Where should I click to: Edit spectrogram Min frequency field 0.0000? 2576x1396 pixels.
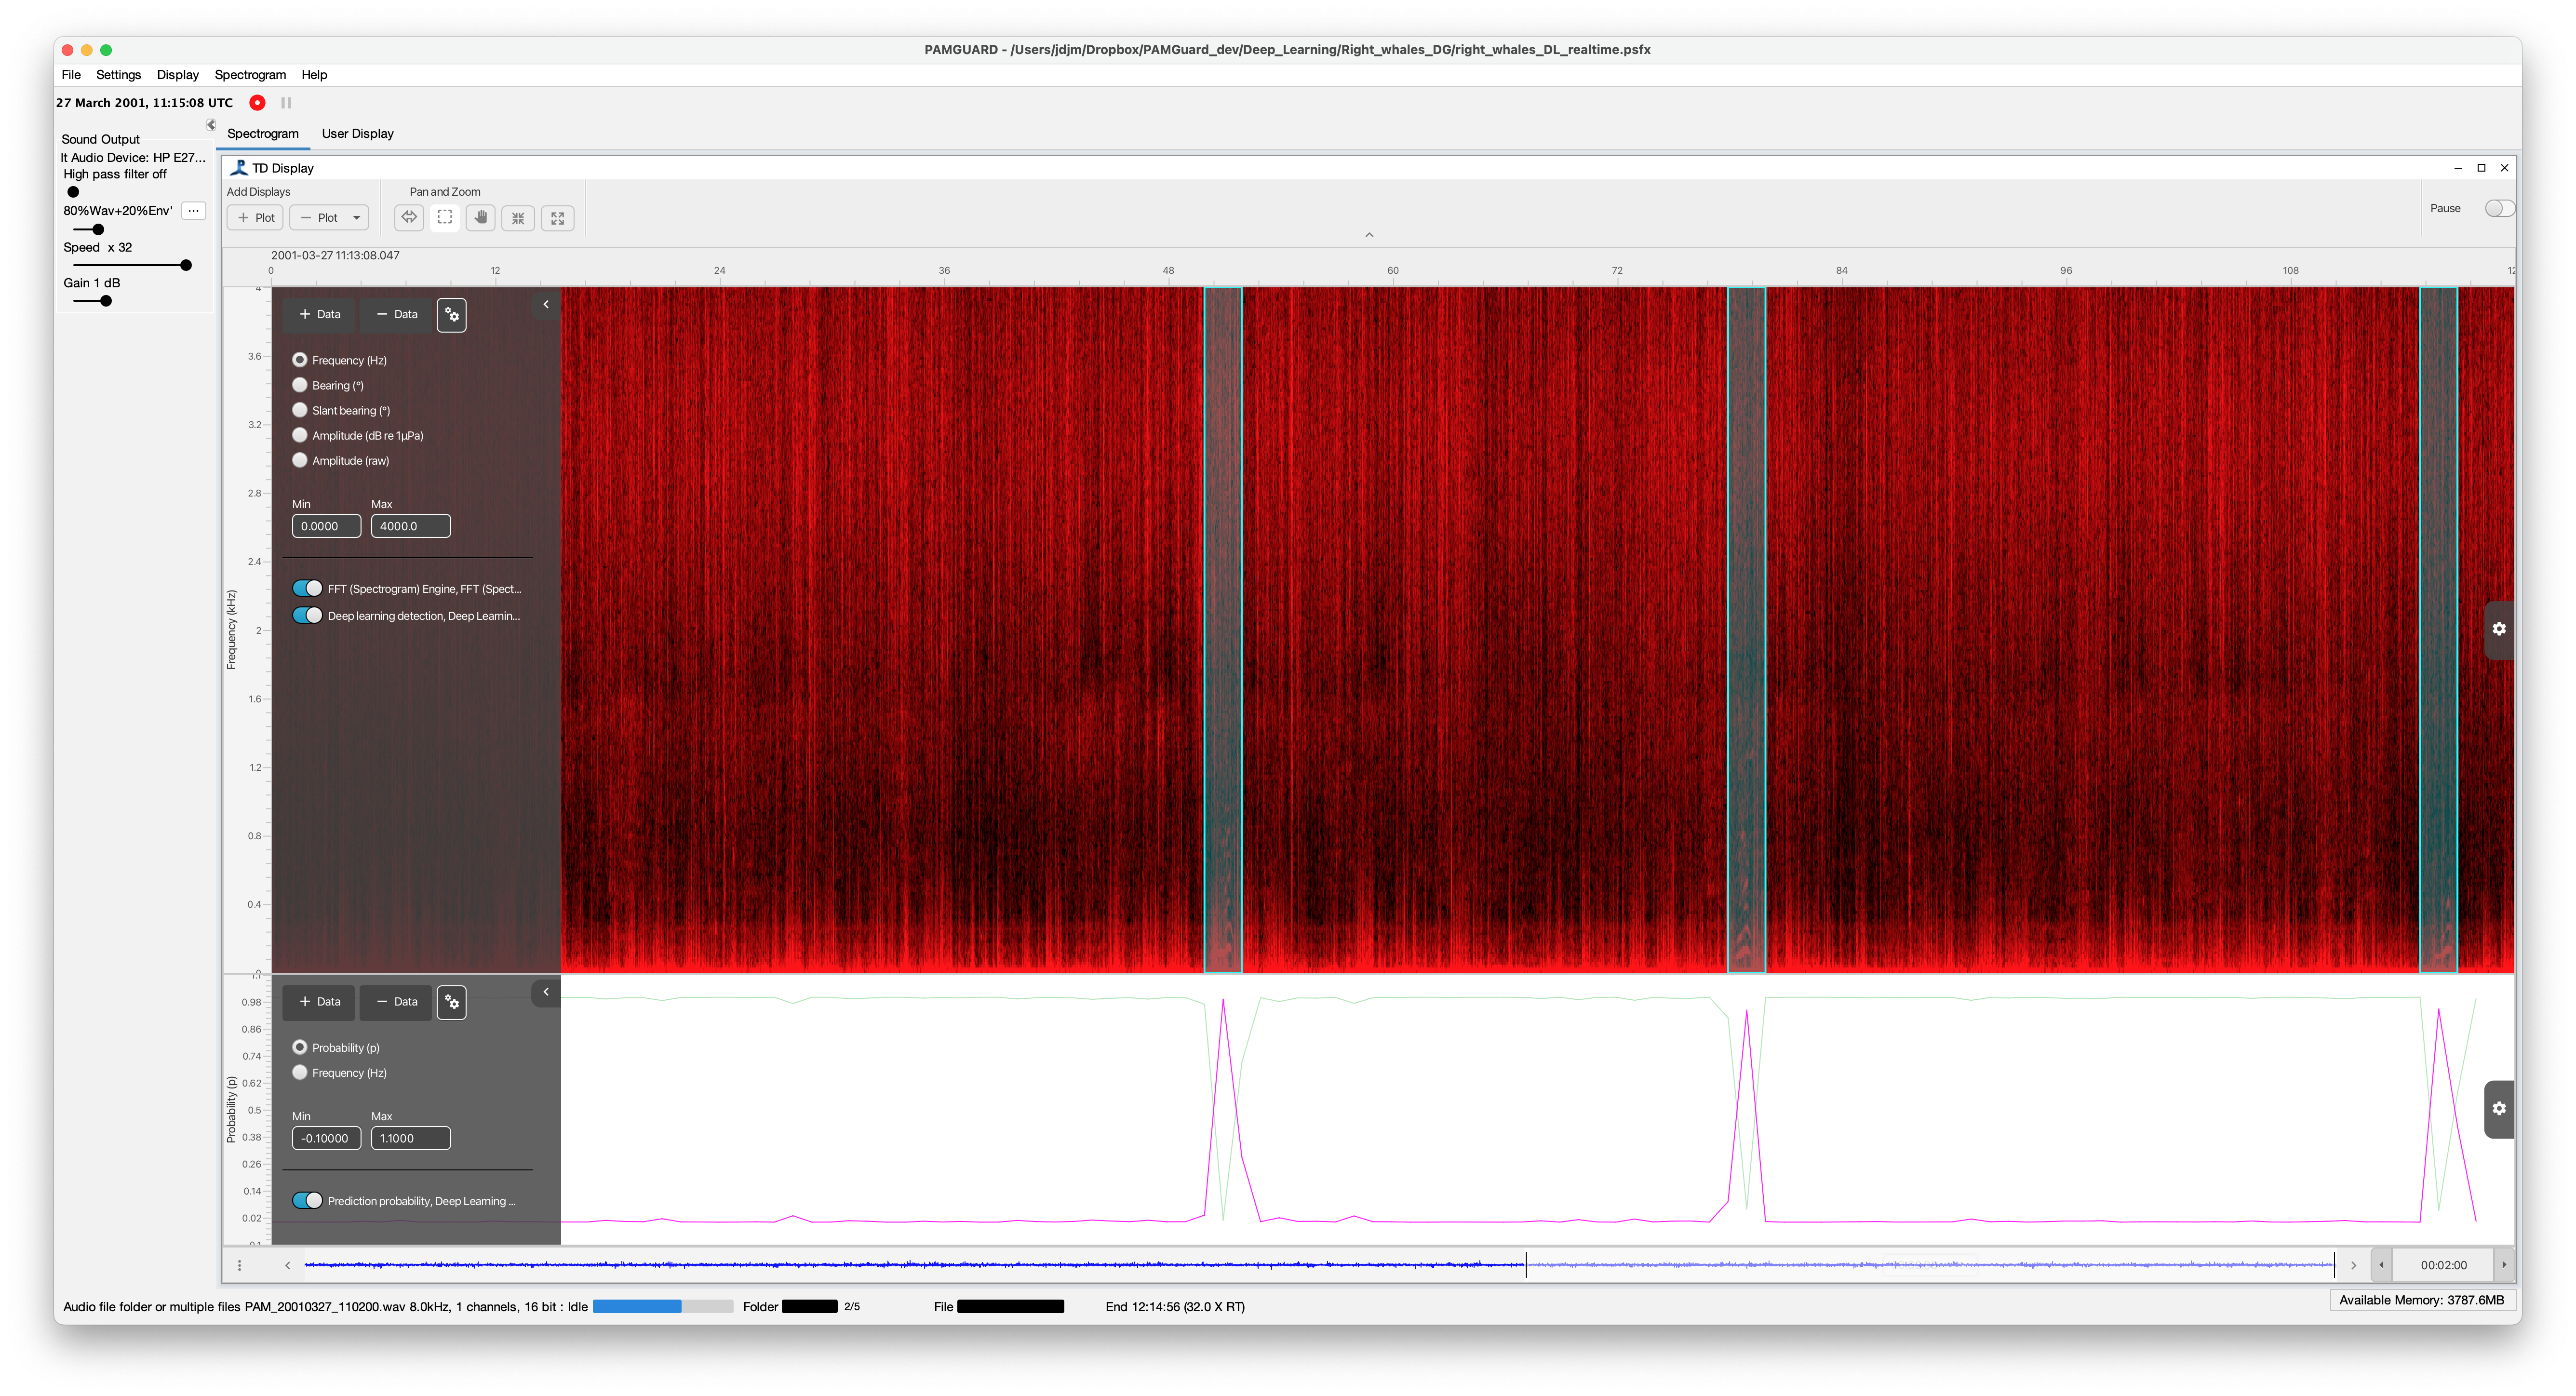tap(326, 526)
